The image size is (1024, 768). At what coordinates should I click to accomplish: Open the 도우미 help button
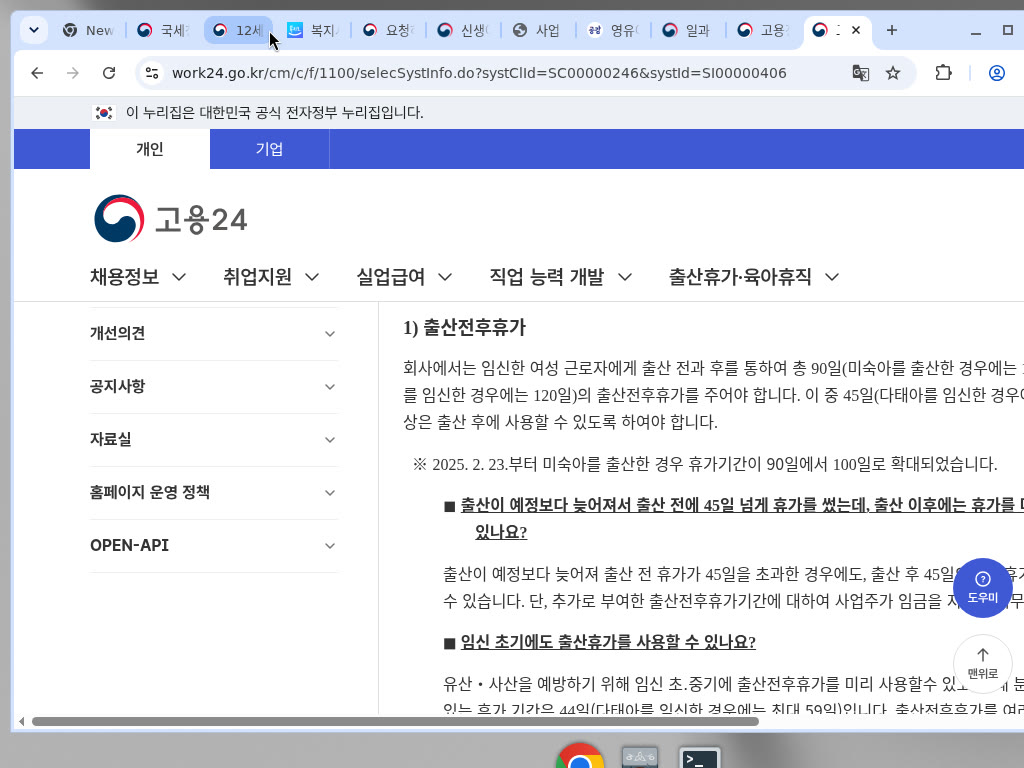pos(982,588)
